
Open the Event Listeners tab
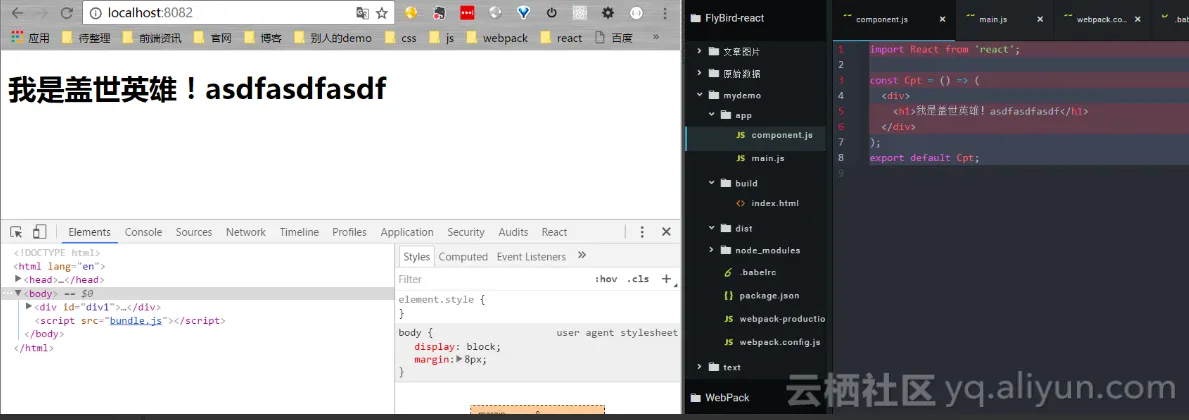click(531, 256)
